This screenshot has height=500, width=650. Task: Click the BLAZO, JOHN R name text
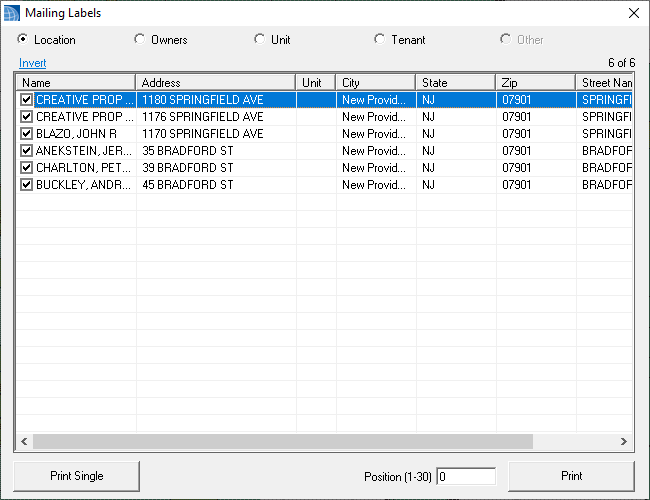click(76, 133)
